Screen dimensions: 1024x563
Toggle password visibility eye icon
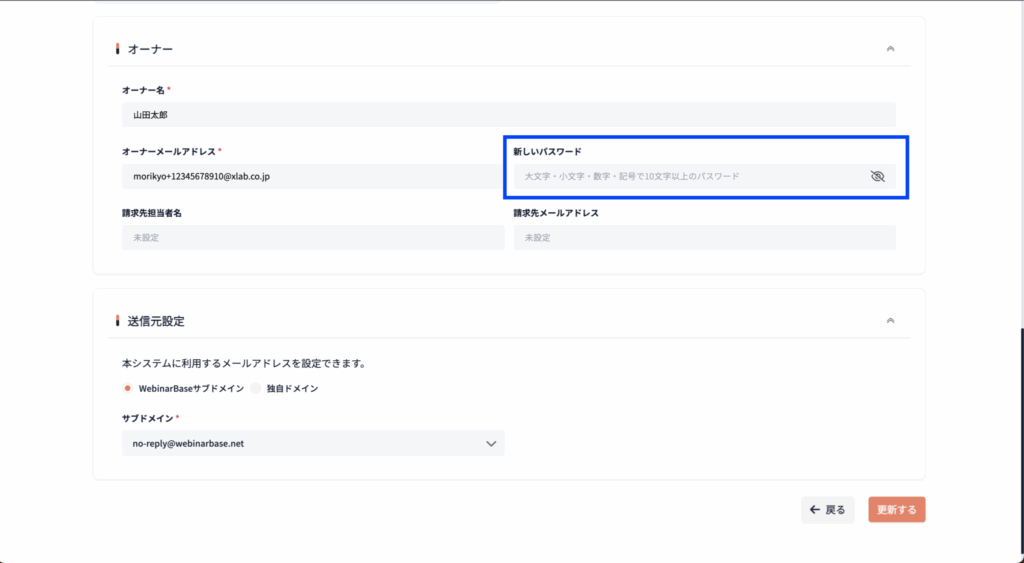[878, 176]
